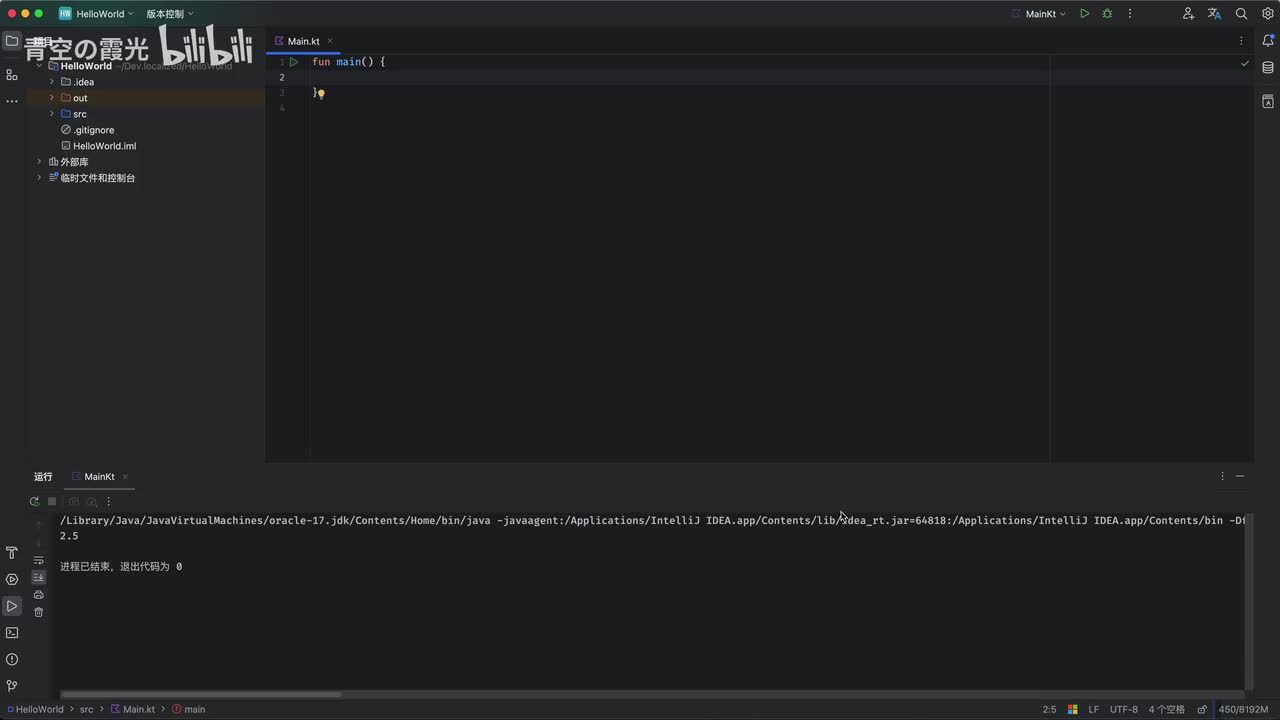This screenshot has width=1280, height=720.
Task: Start debugging with the green bug icon
Action: (x=1107, y=14)
